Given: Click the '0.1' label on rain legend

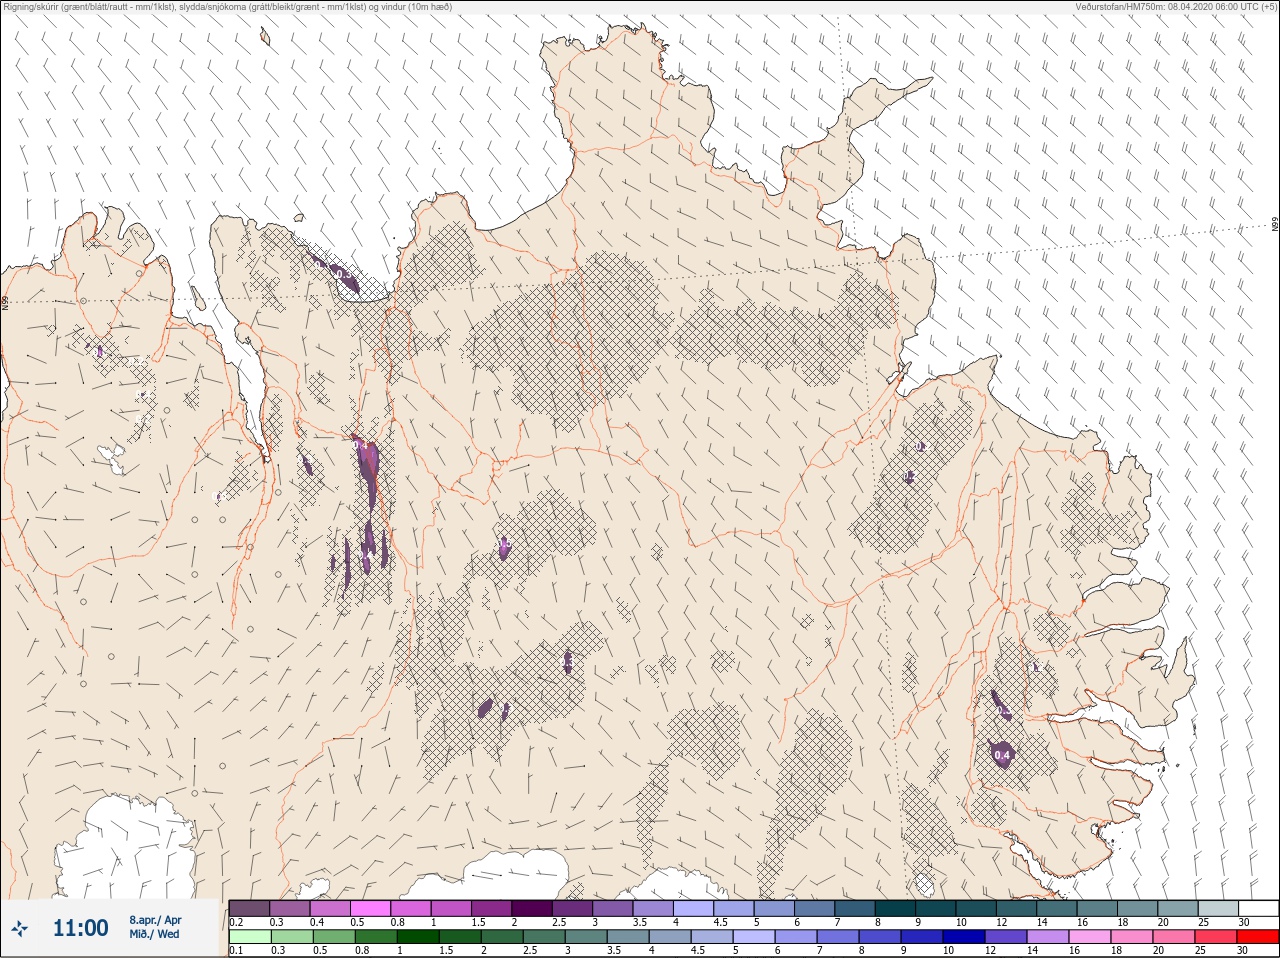Looking at the screenshot, I should 236,951.
